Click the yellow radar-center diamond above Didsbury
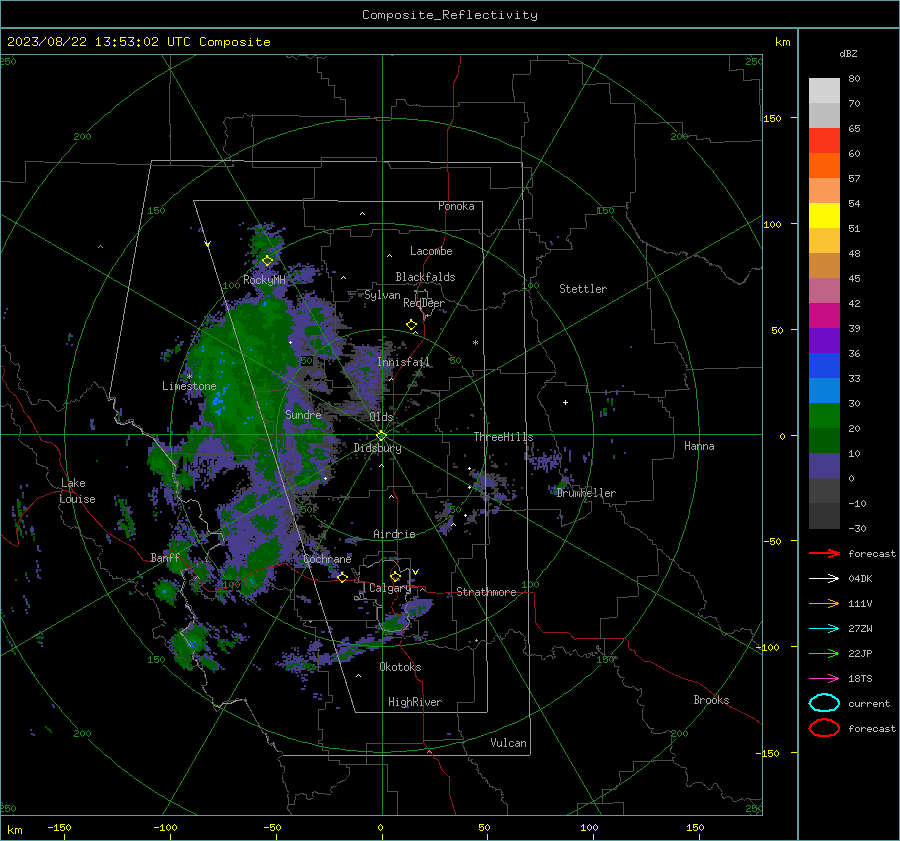Viewport: 900px width, 841px height. click(x=381, y=436)
